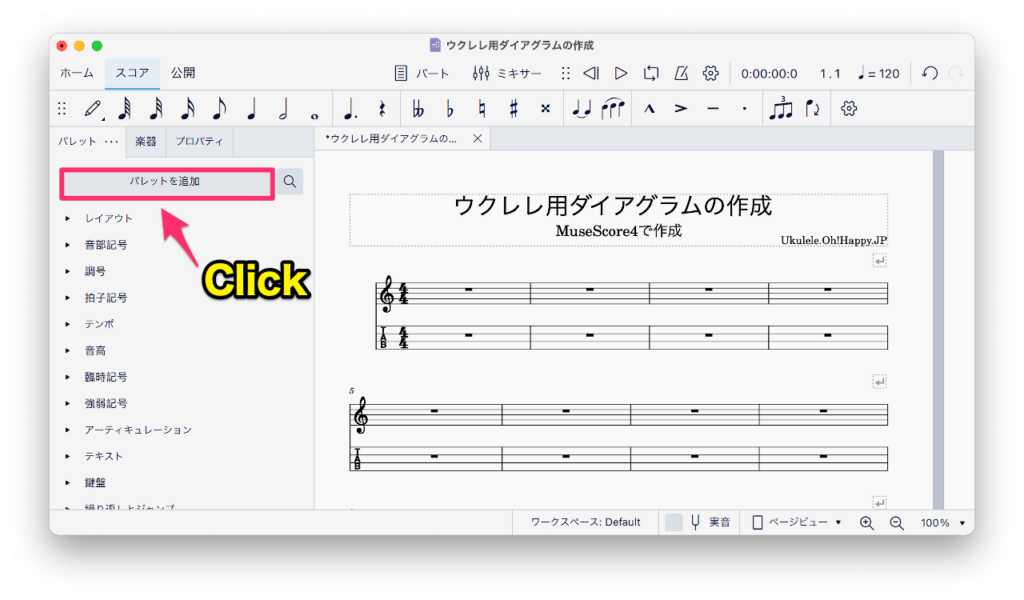The height and width of the screenshot is (600, 1024).
Task: Toggle the metronome icon
Action: 681,73
